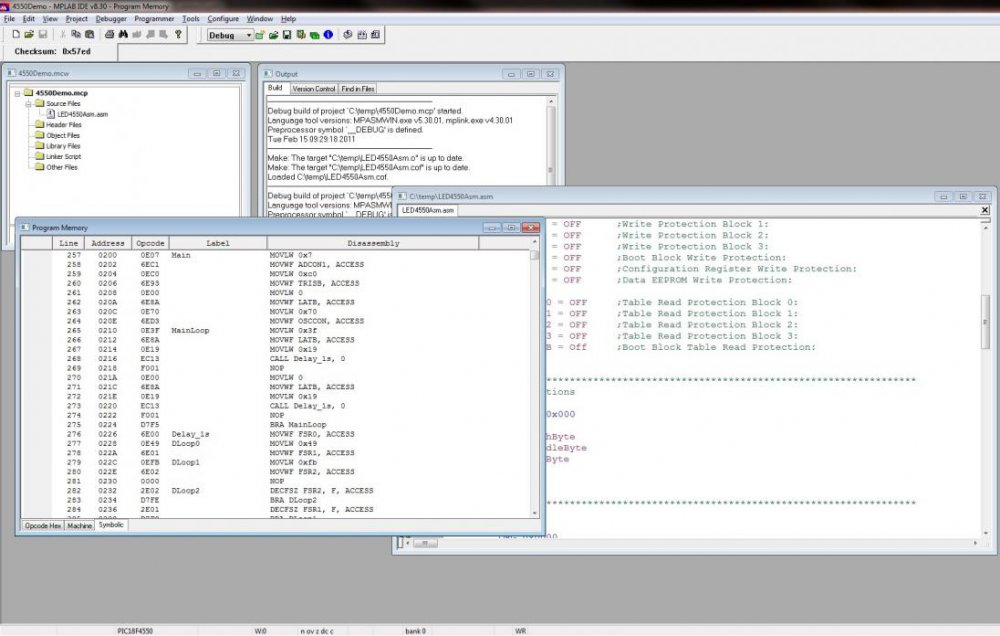Click the Help question-mark toolbar icon
Image resolution: width=1000 pixels, height=636 pixels.
[x=178, y=35]
